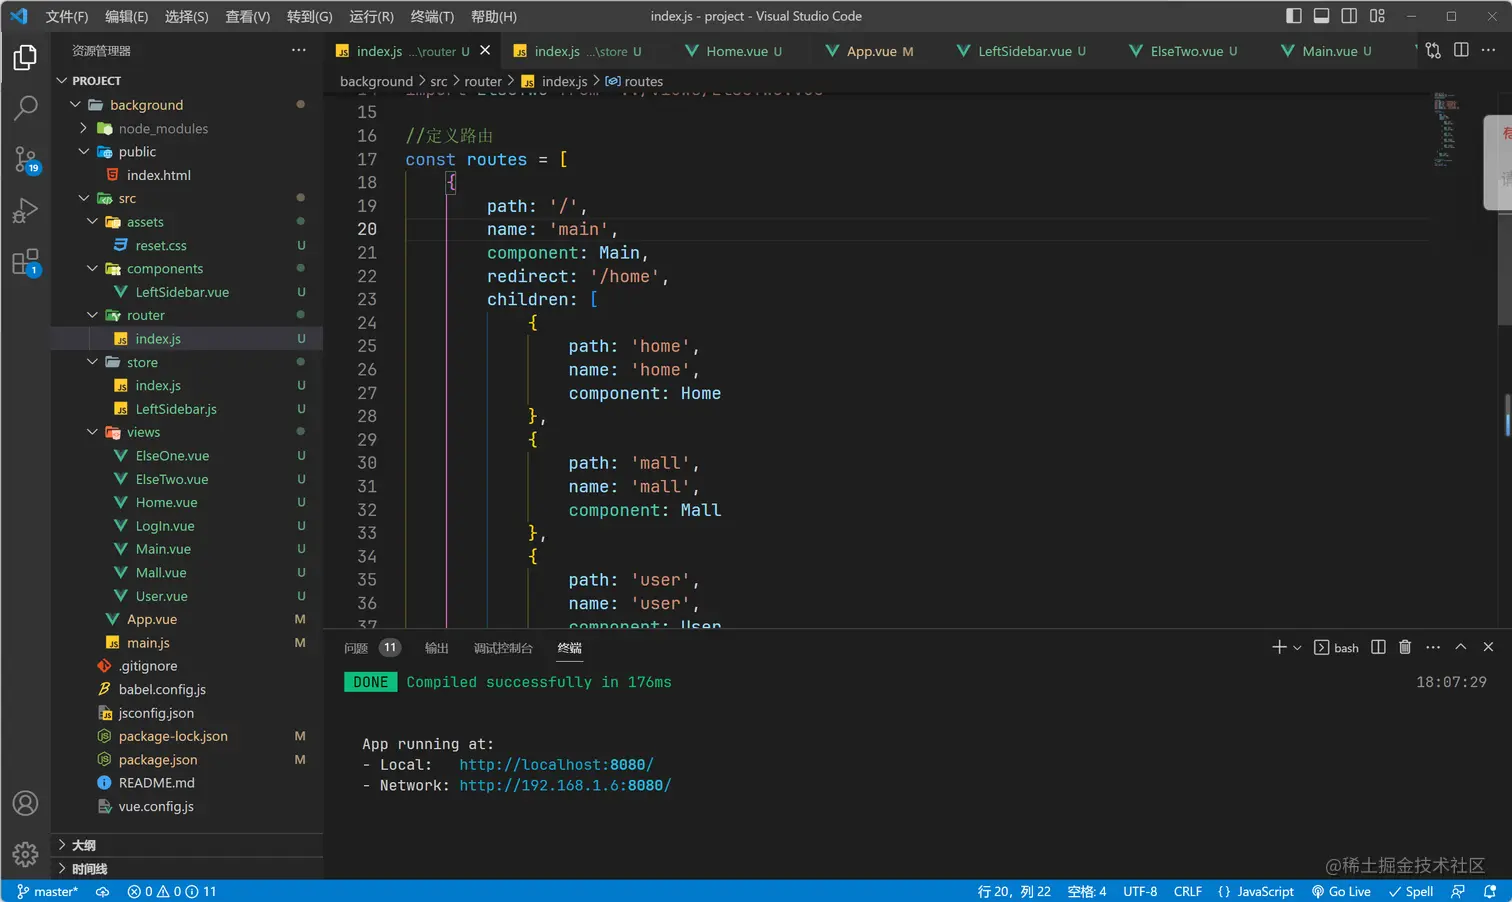Toggle the primary sidebar layout button
Image resolution: width=1512 pixels, height=902 pixels.
pyautogui.click(x=1293, y=16)
